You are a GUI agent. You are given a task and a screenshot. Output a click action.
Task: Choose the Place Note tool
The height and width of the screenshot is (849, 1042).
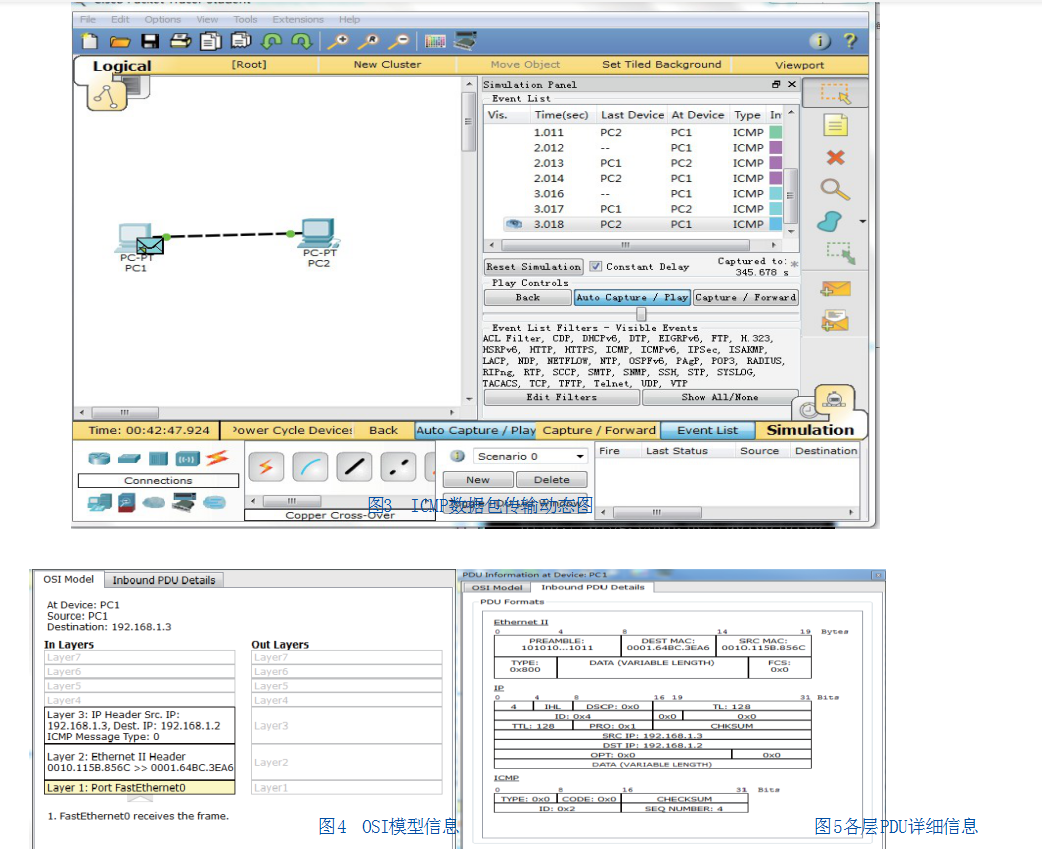[835, 125]
